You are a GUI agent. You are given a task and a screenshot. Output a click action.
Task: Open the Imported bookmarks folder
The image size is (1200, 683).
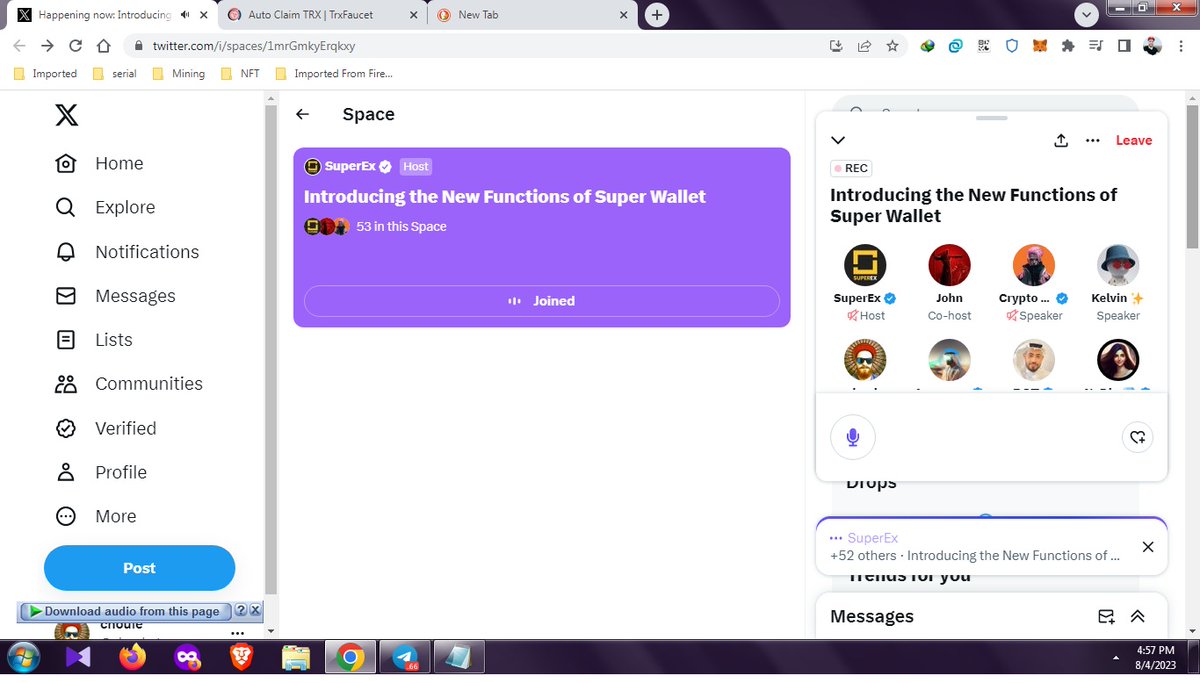pos(45,73)
